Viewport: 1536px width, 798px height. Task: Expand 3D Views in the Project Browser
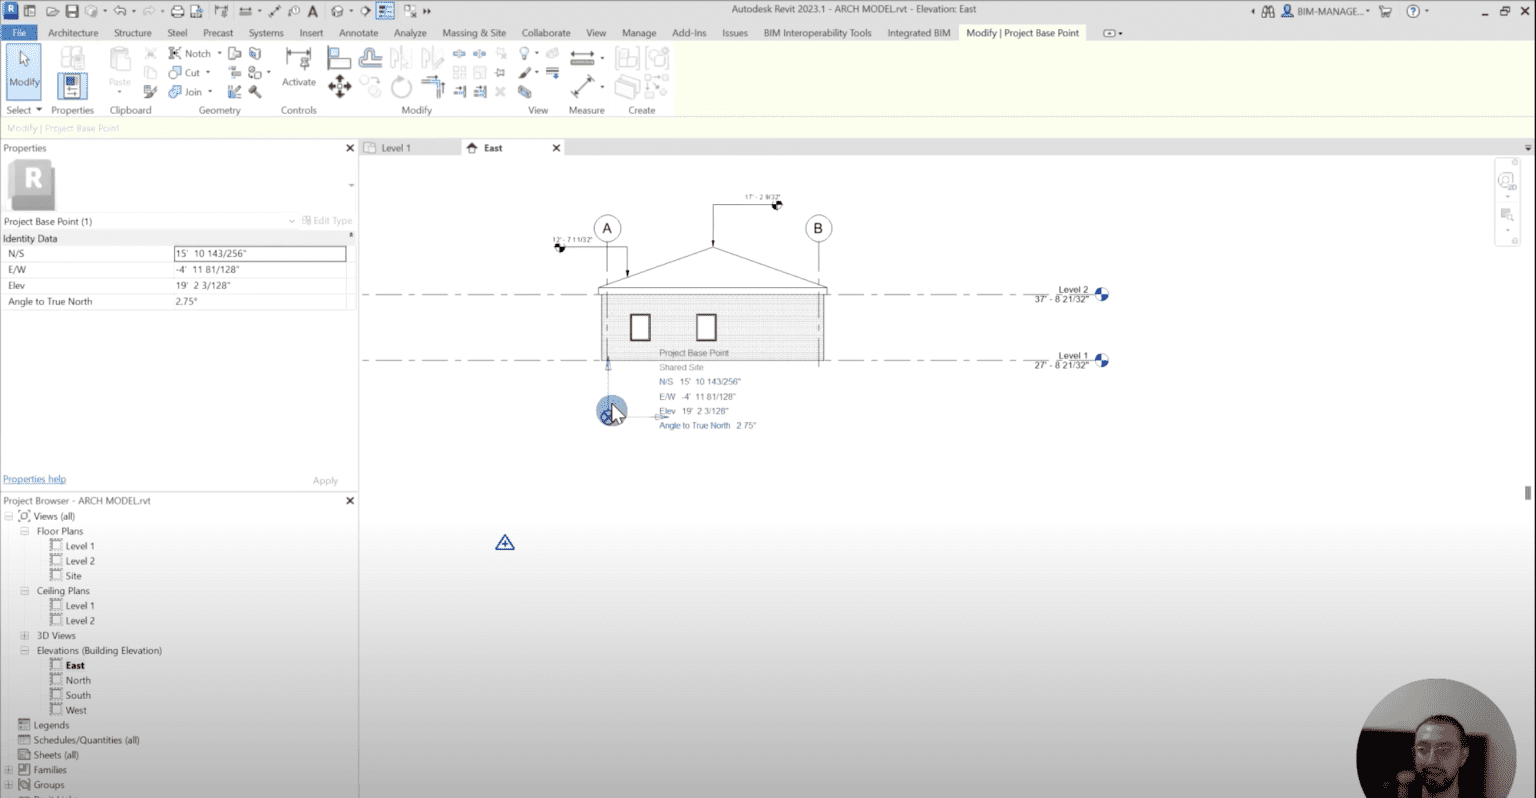[x=23, y=635]
